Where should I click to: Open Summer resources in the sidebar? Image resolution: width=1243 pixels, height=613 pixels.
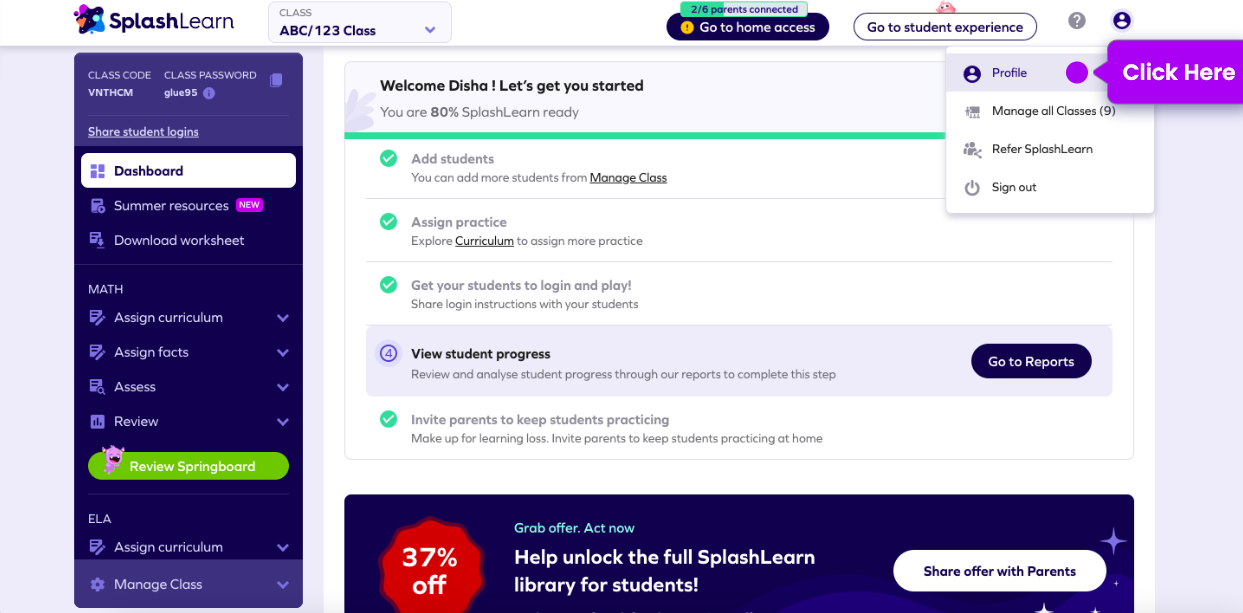171,206
